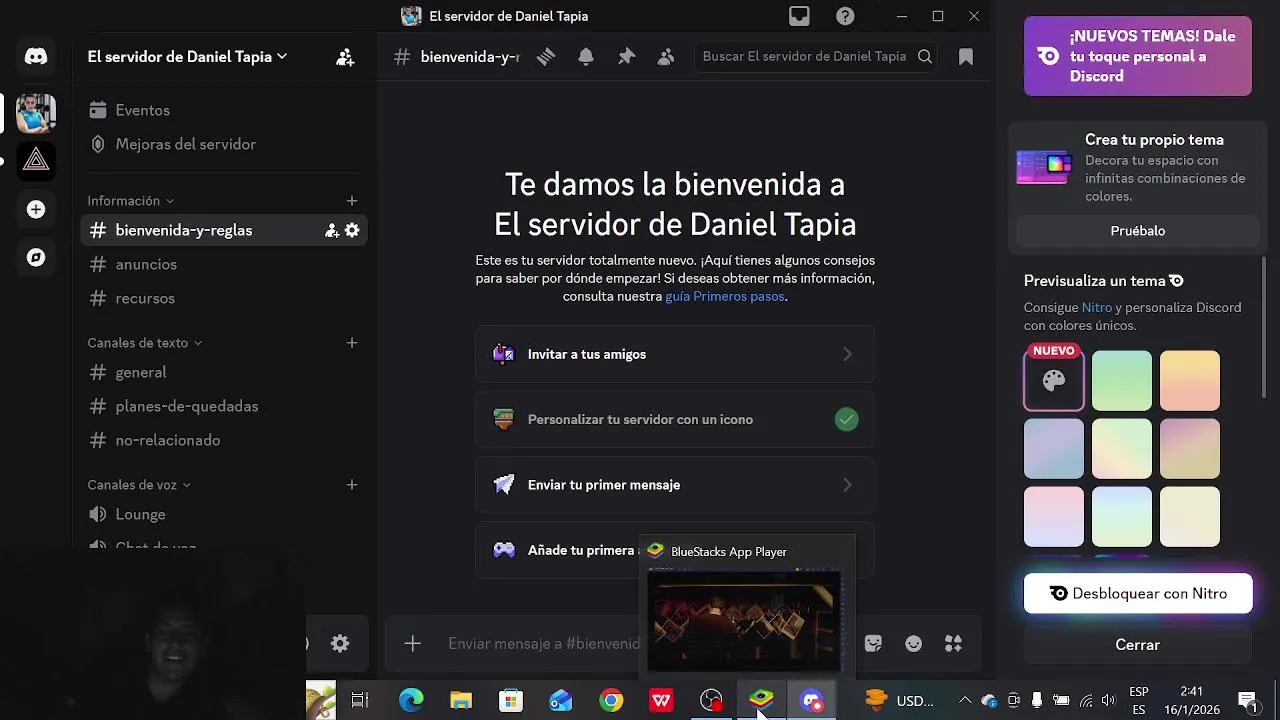
Task: Collapse the Información category
Action: click(131, 201)
